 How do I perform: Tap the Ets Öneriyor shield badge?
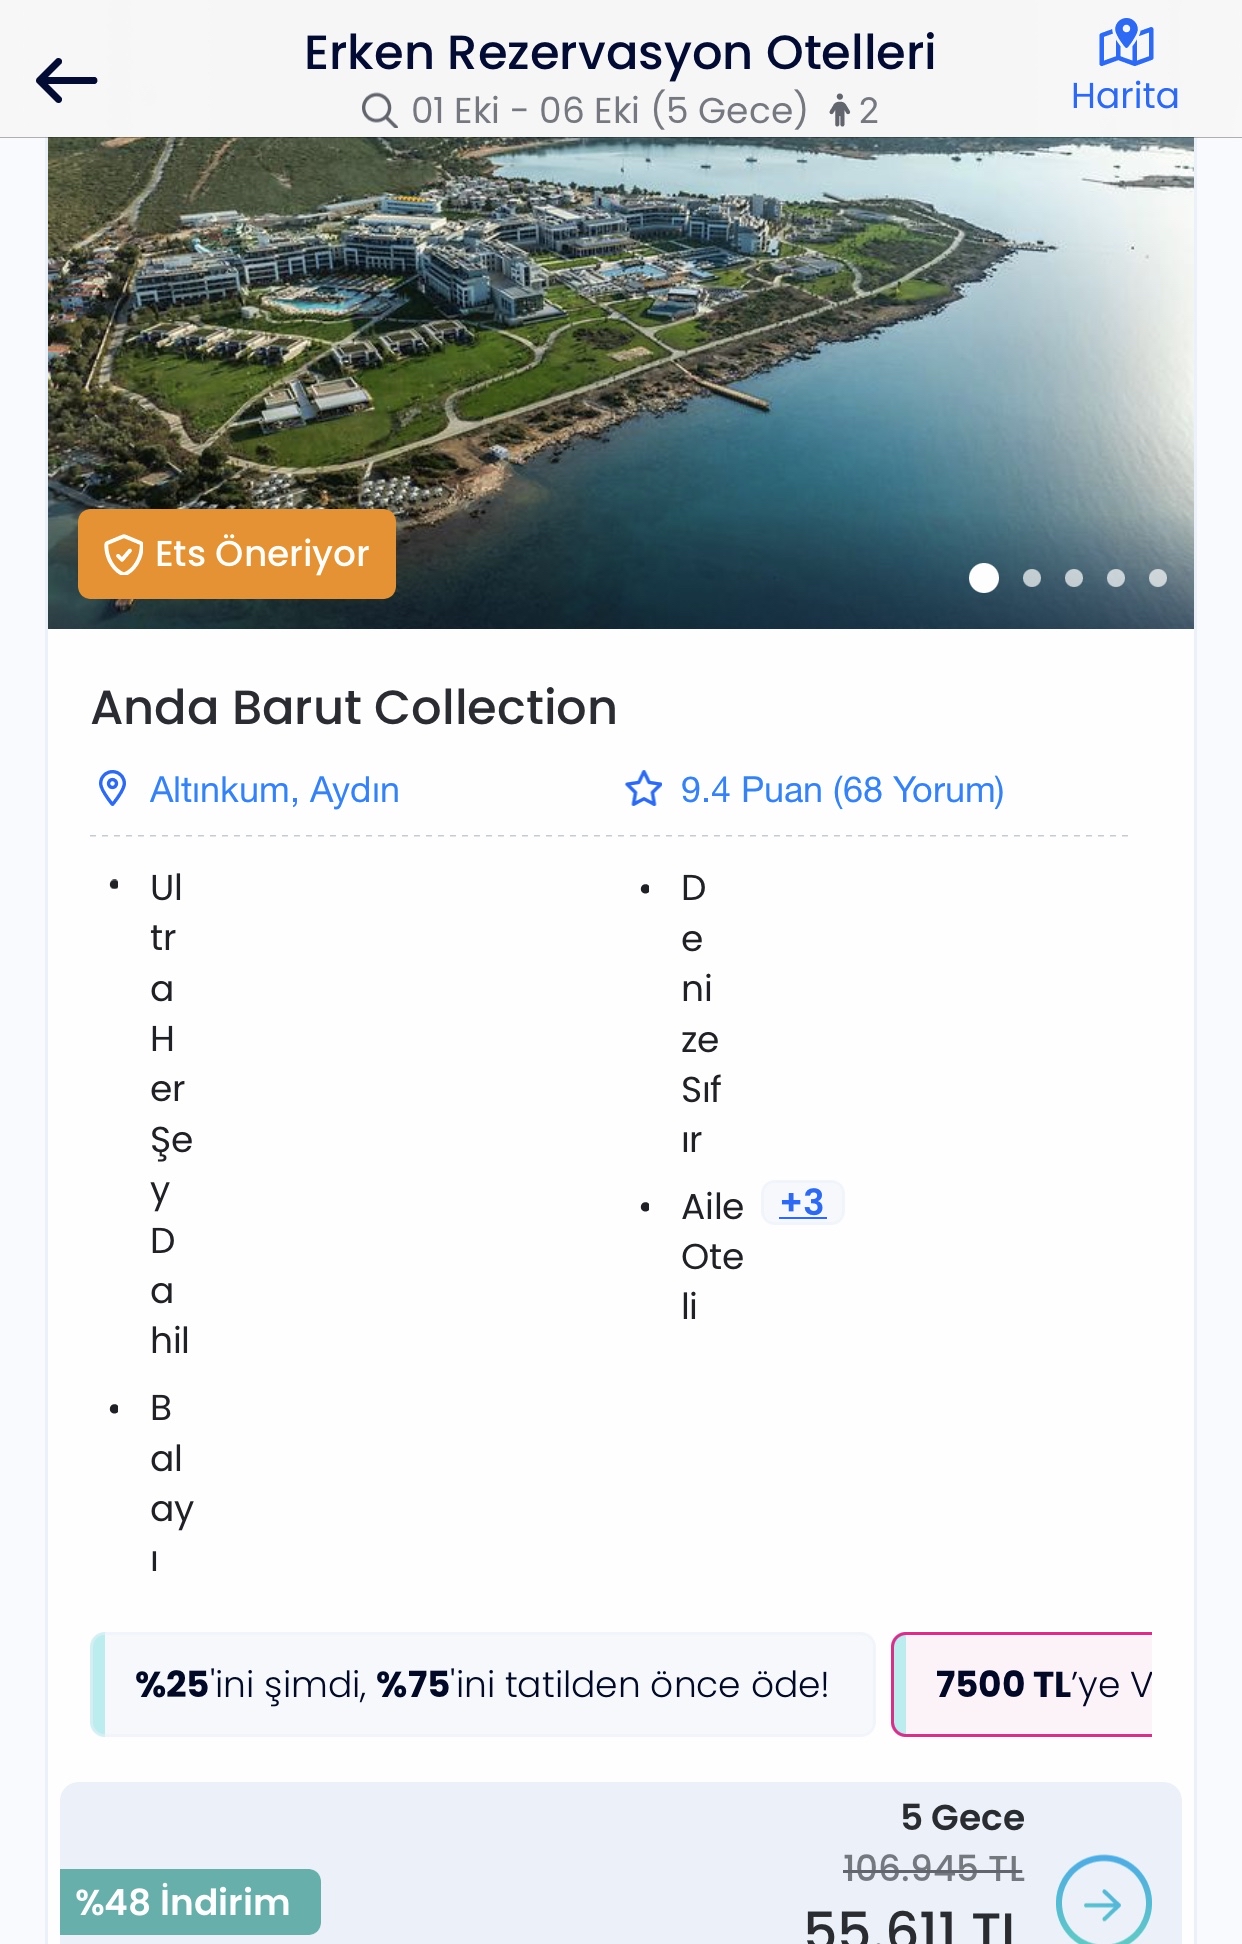pos(237,554)
